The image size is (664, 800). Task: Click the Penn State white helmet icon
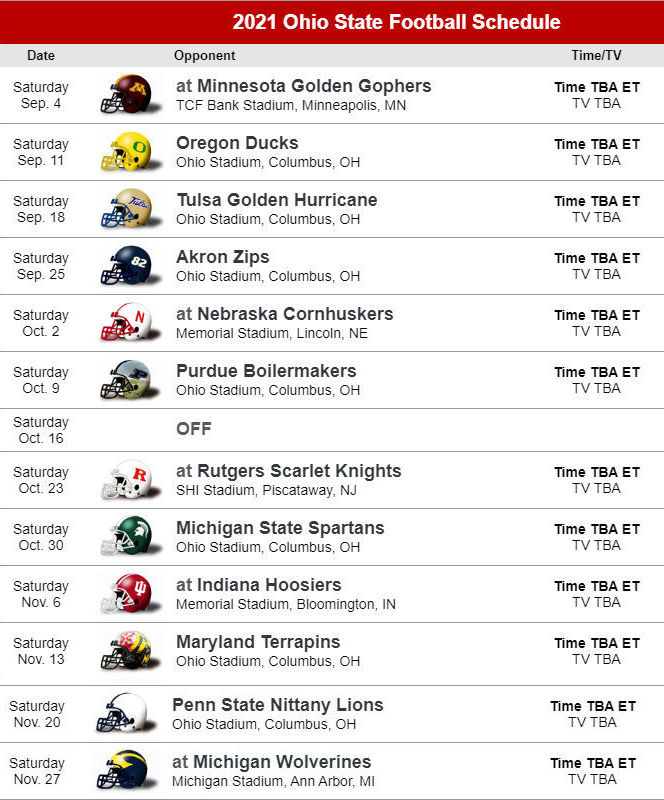tap(127, 714)
